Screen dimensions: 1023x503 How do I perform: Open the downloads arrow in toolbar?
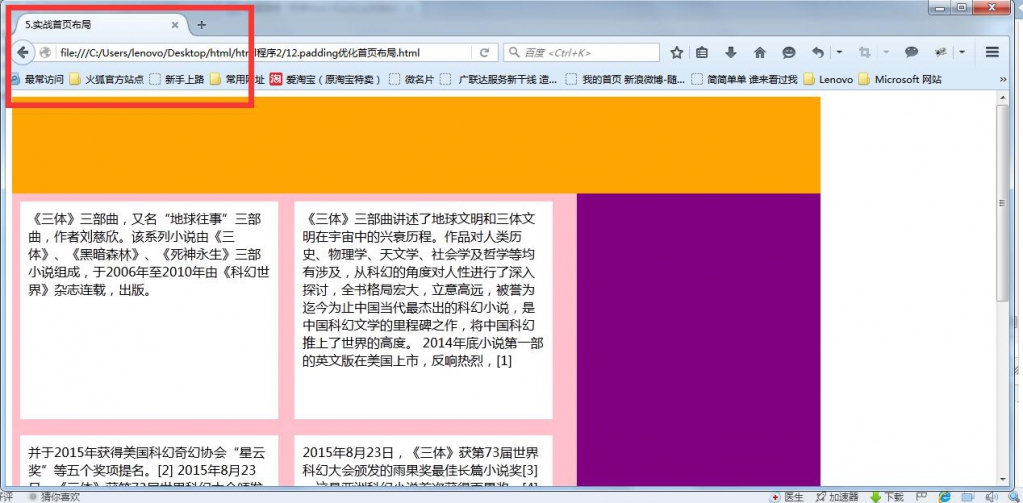coord(731,53)
